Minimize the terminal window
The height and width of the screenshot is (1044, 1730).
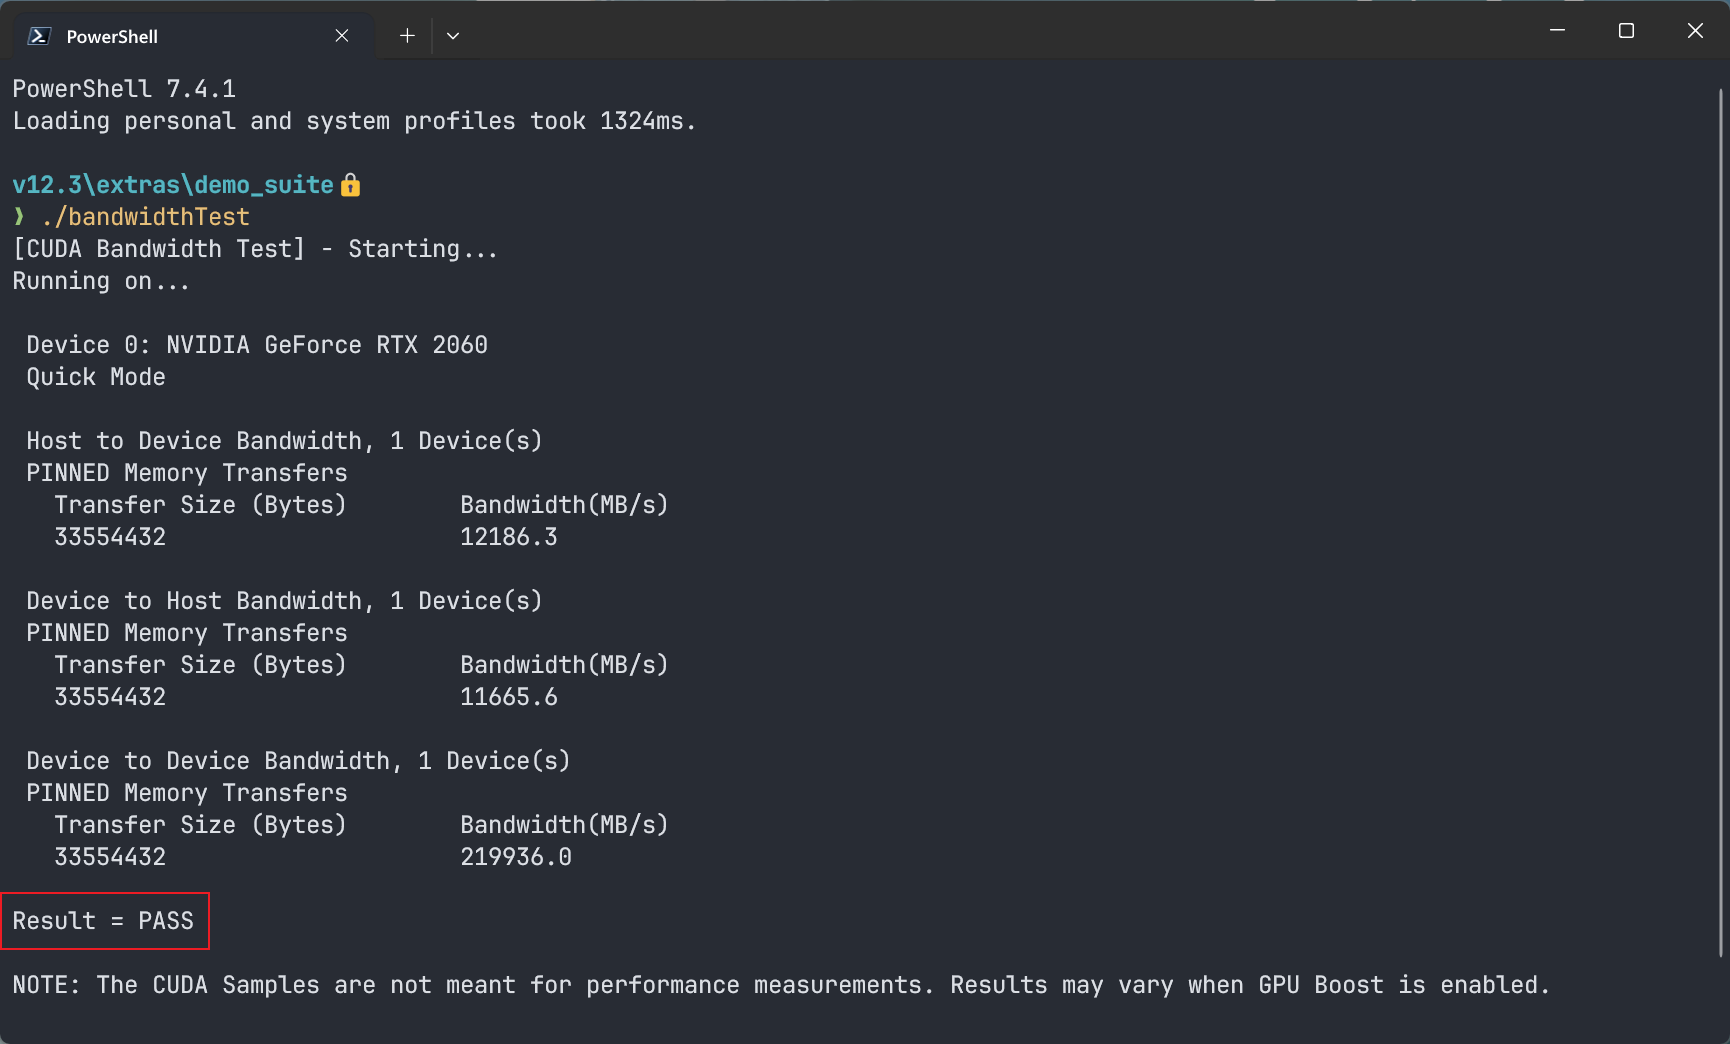(1557, 31)
